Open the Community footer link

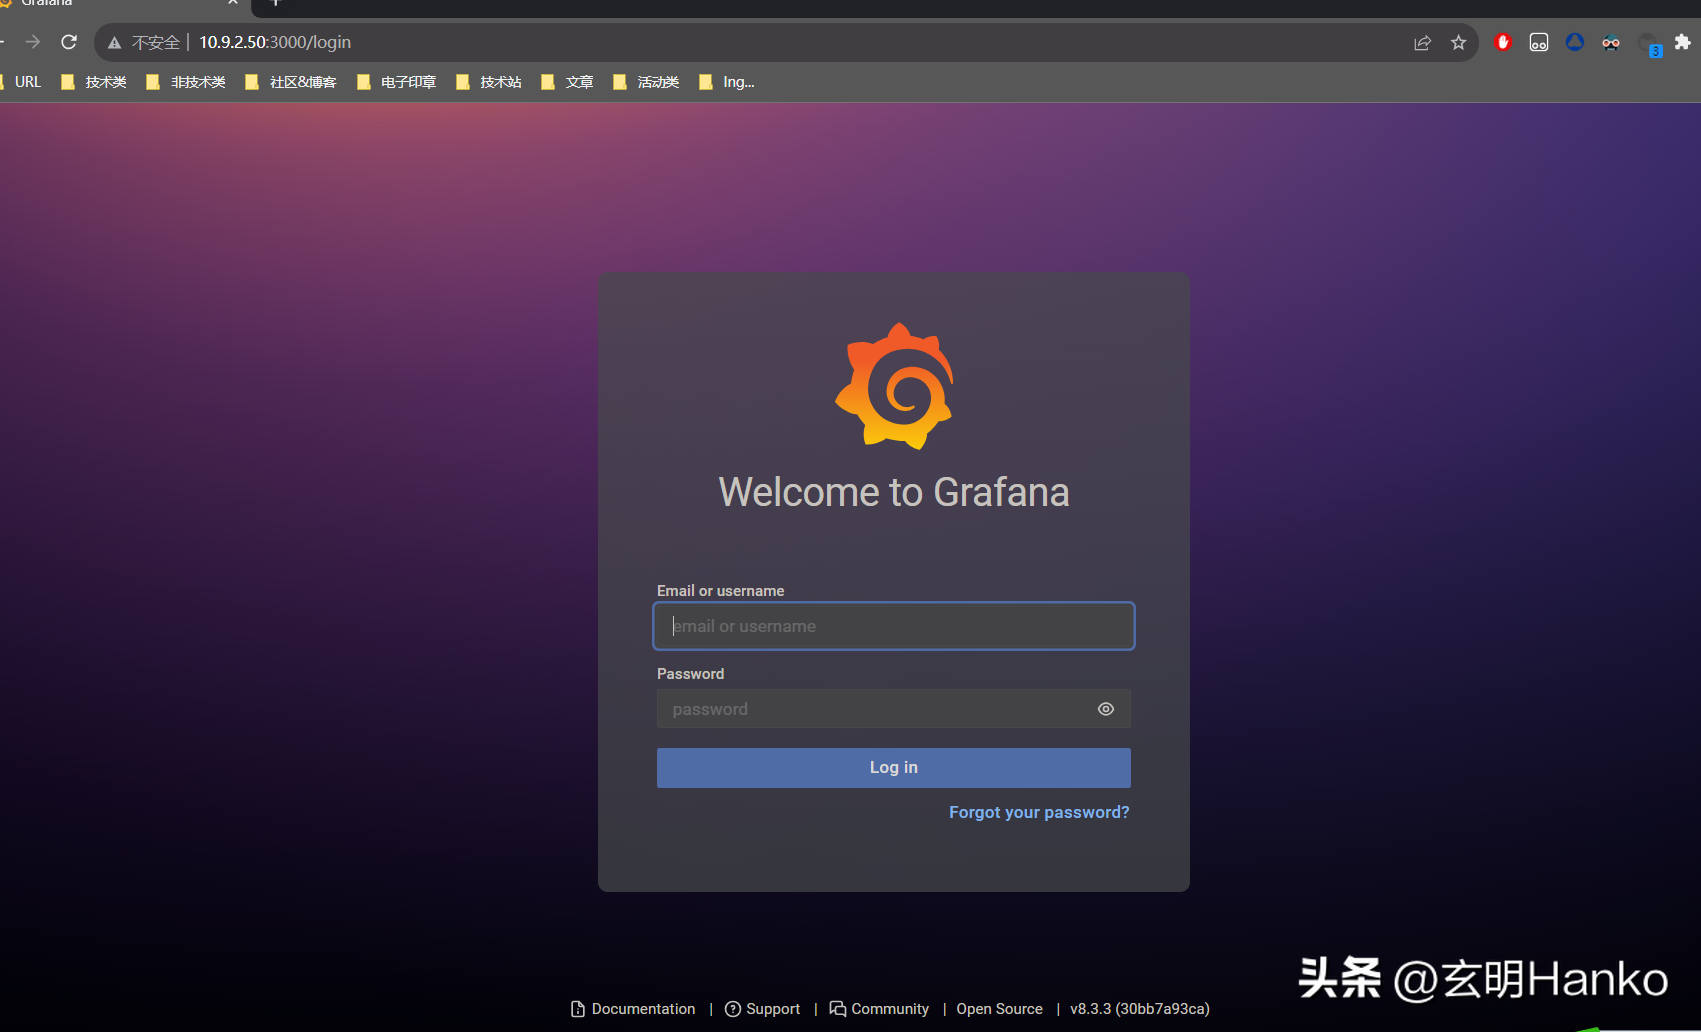coord(879,1009)
